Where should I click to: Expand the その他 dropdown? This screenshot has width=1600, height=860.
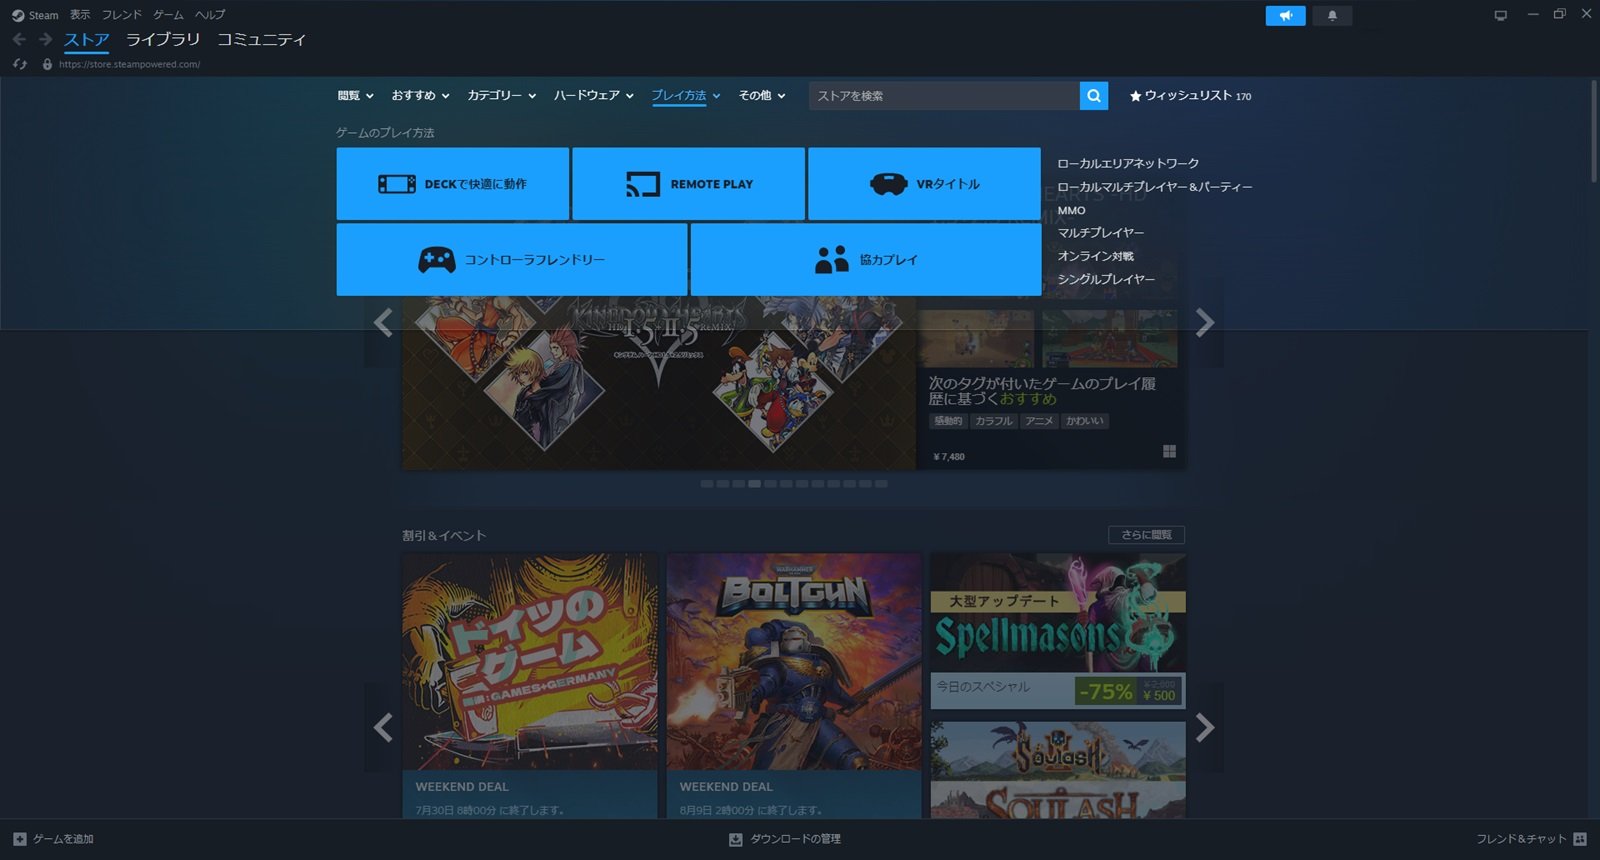(762, 96)
